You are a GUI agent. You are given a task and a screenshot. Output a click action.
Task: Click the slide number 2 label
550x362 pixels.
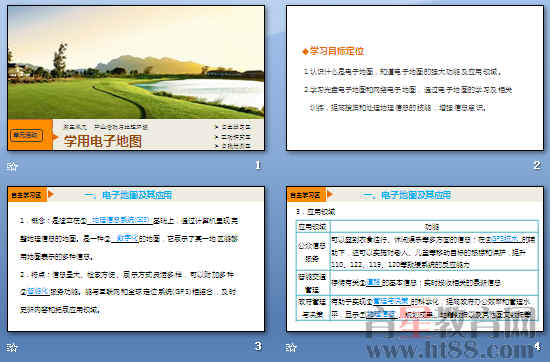(x=537, y=165)
